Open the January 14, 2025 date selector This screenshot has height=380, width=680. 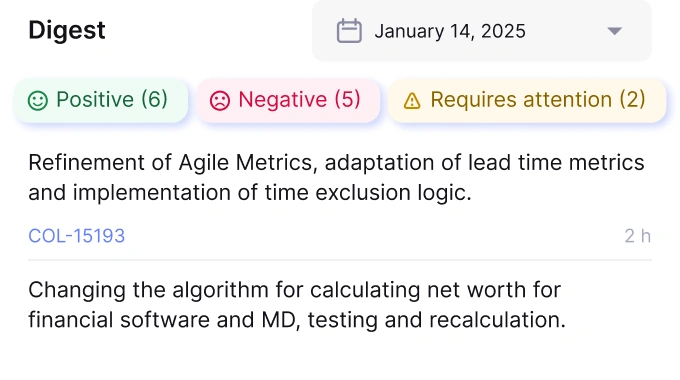[x=481, y=30]
